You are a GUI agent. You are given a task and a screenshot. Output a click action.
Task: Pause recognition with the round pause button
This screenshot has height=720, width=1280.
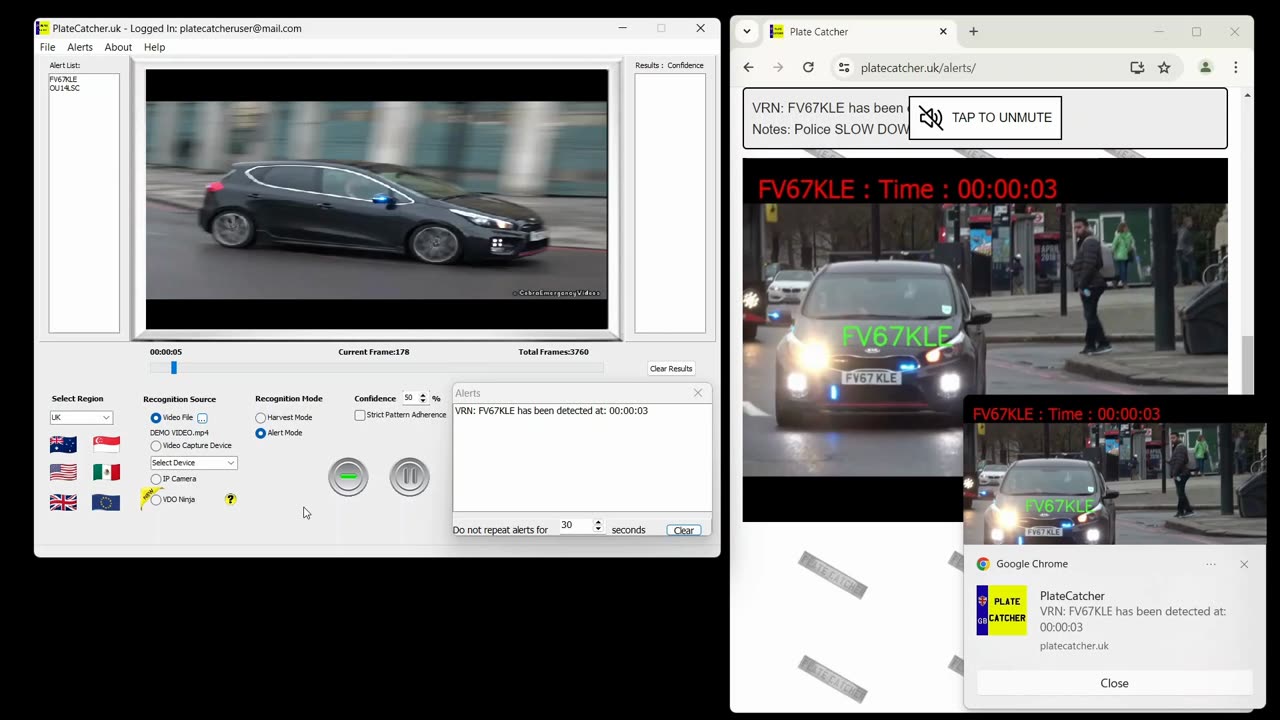pos(409,477)
